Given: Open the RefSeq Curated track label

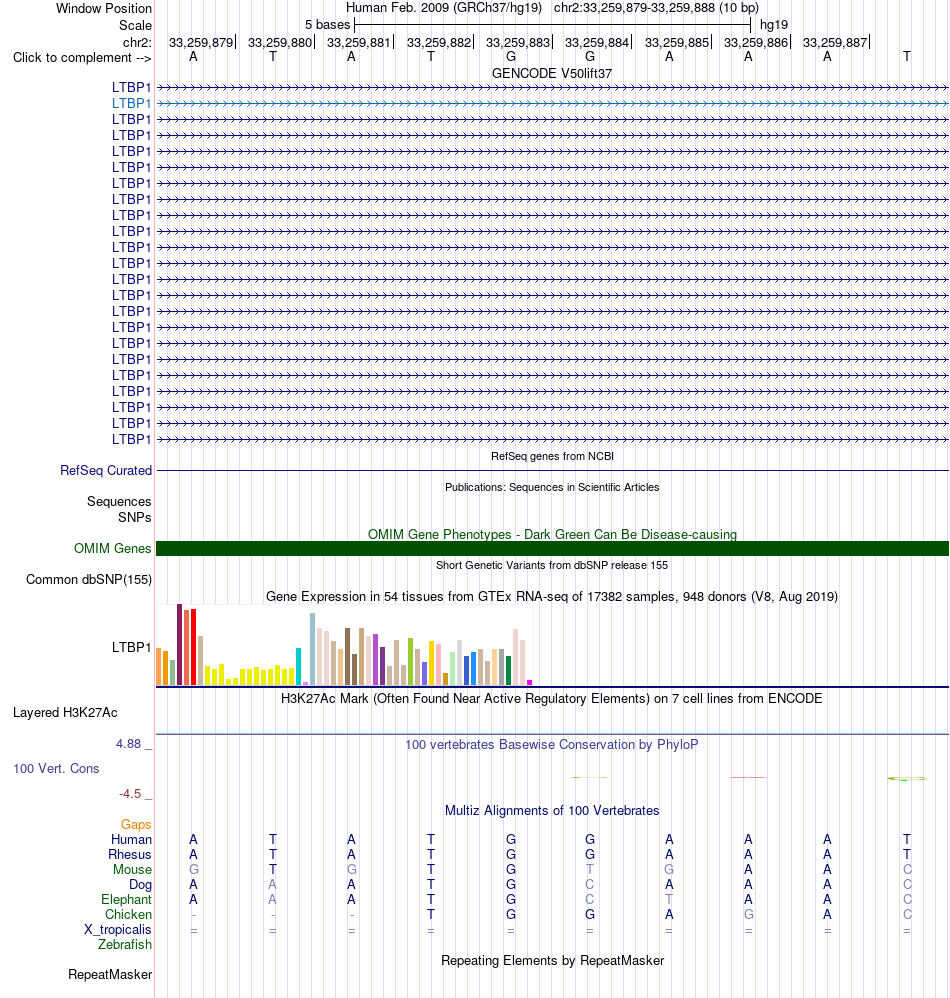Looking at the screenshot, I should [x=106, y=470].
